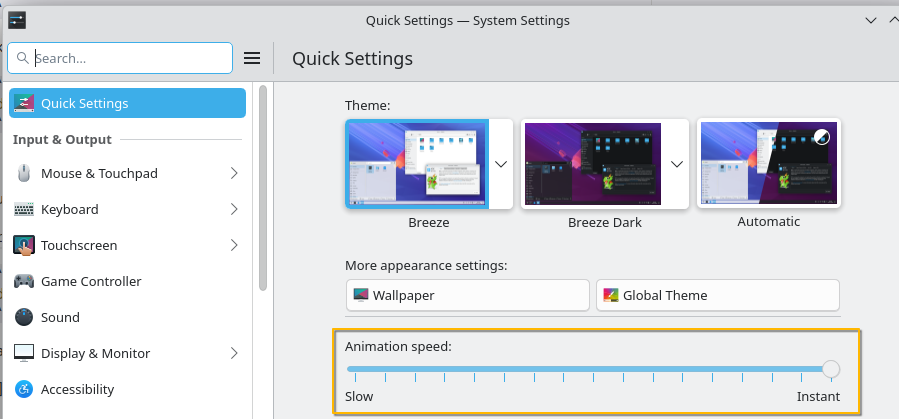The height and width of the screenshot is (419, 899).
Task: Focus the Search input field
Action: pos(130,58)
